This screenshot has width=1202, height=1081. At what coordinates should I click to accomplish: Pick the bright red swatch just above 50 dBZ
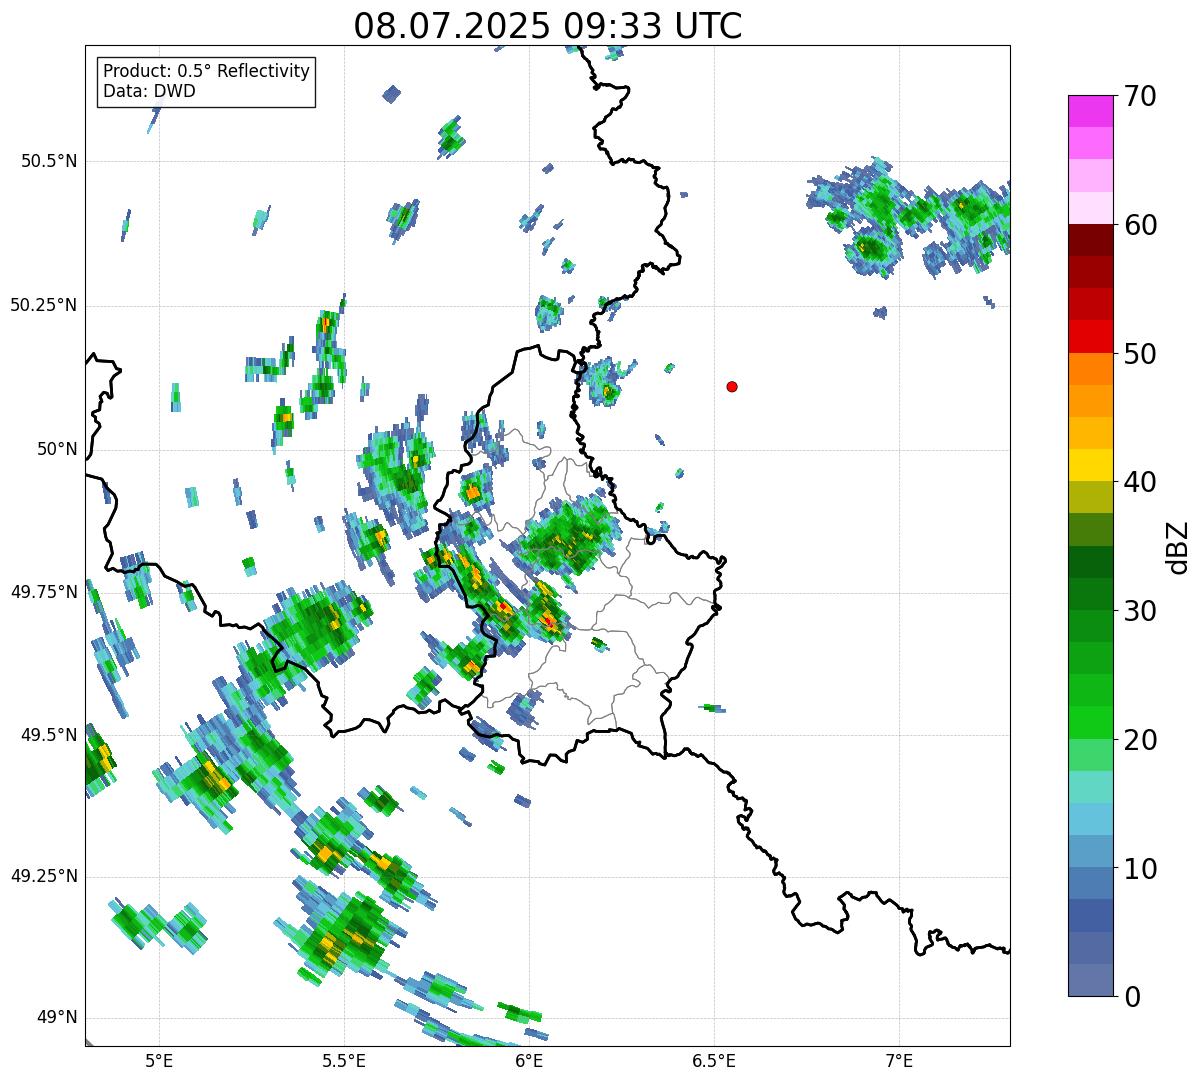[x=1090, y=336]
